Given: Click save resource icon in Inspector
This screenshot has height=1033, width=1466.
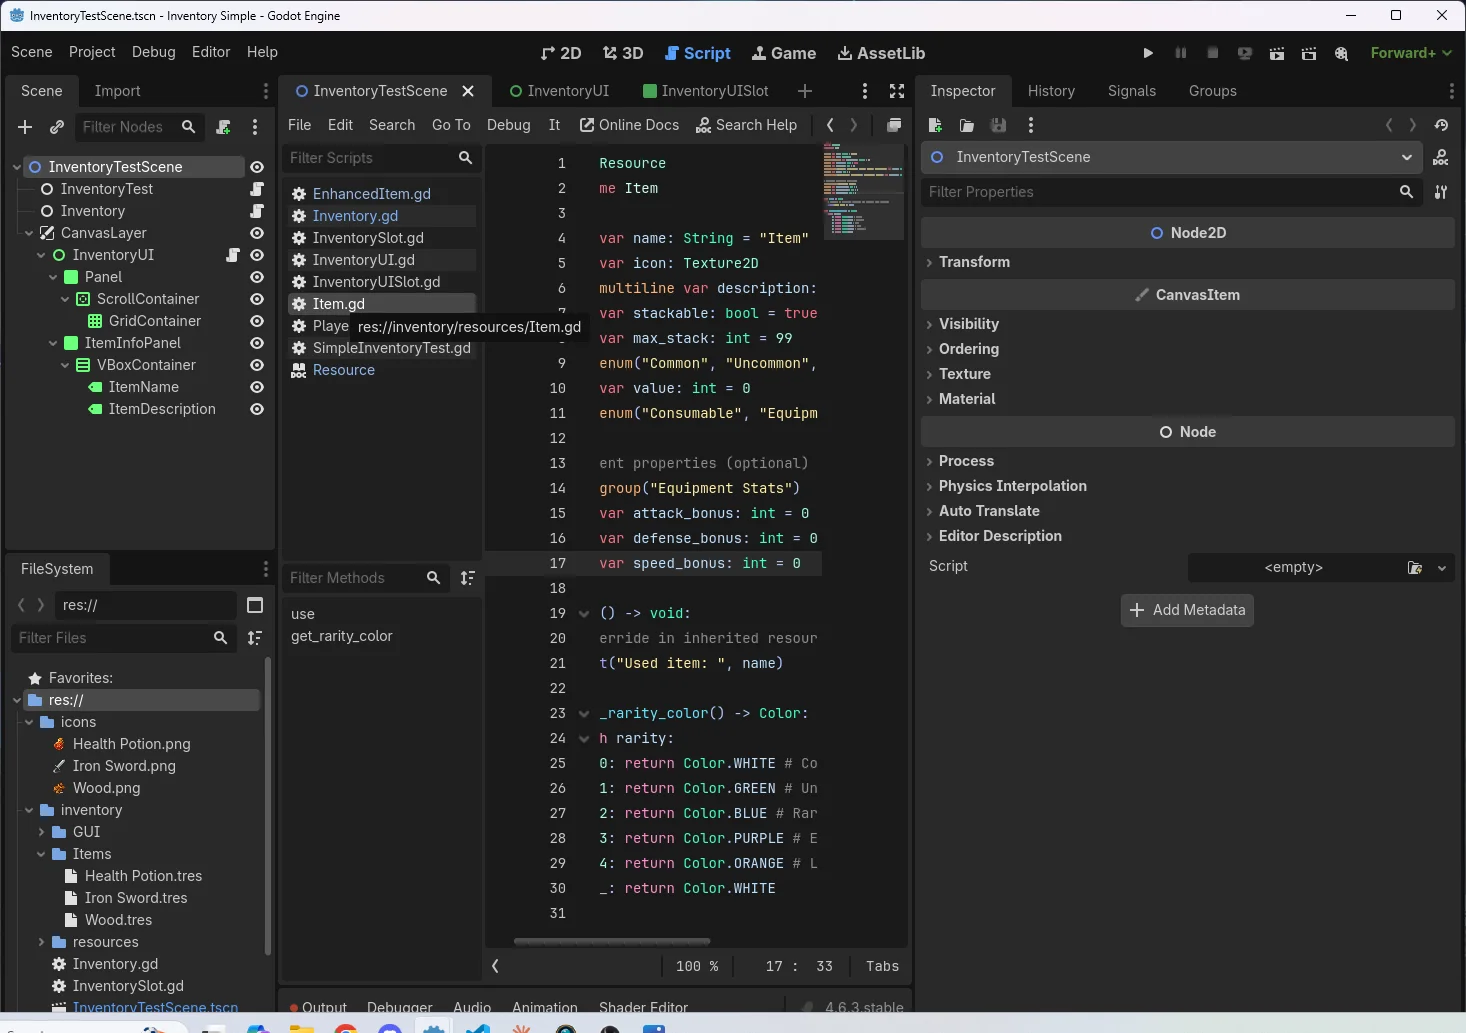Looking at the screenshot, I should [x=998, y=125].
